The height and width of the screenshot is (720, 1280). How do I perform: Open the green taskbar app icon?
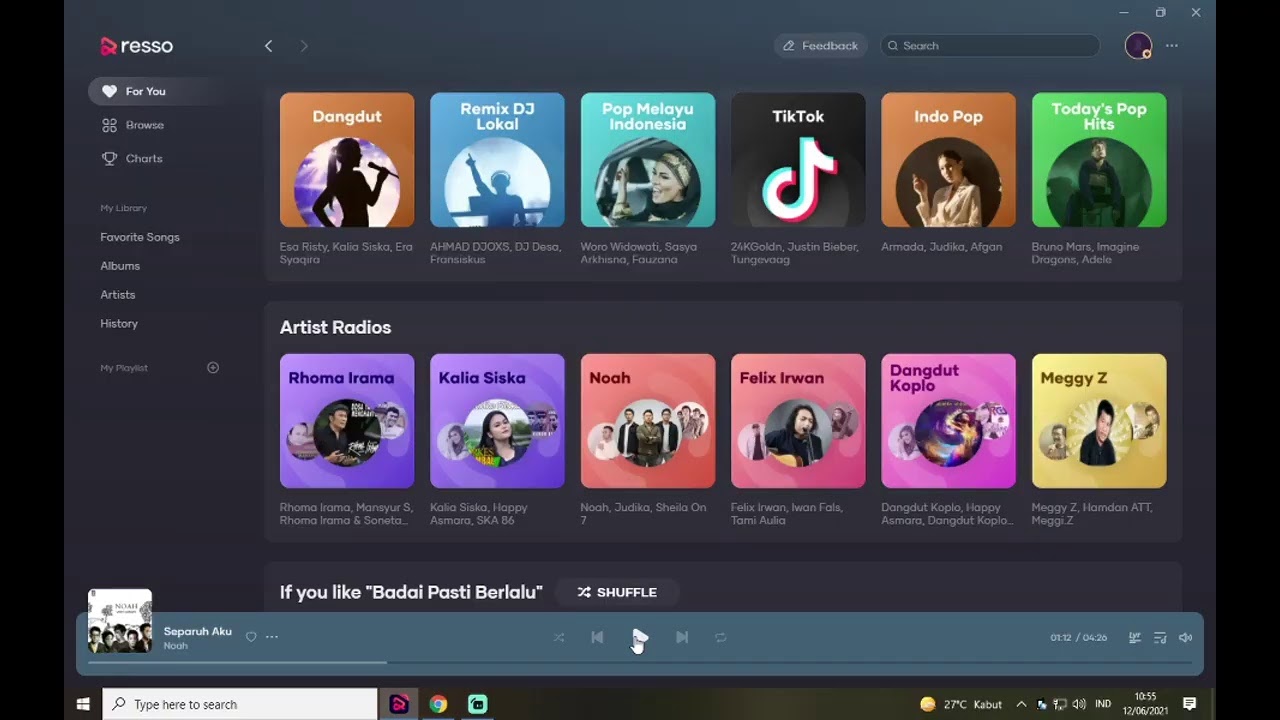pos(478,704)
